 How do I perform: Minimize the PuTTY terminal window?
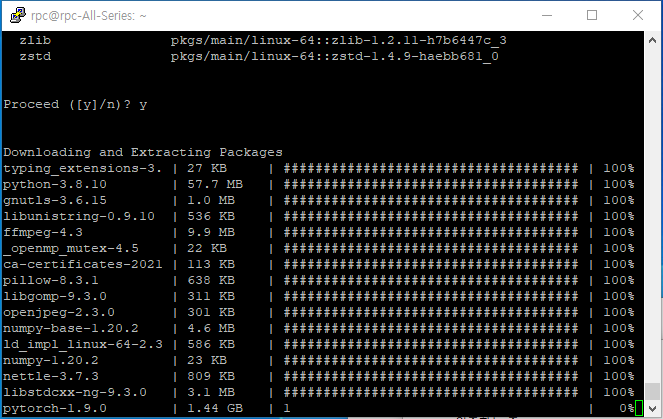pyautogui.click(x=547, y=15)
